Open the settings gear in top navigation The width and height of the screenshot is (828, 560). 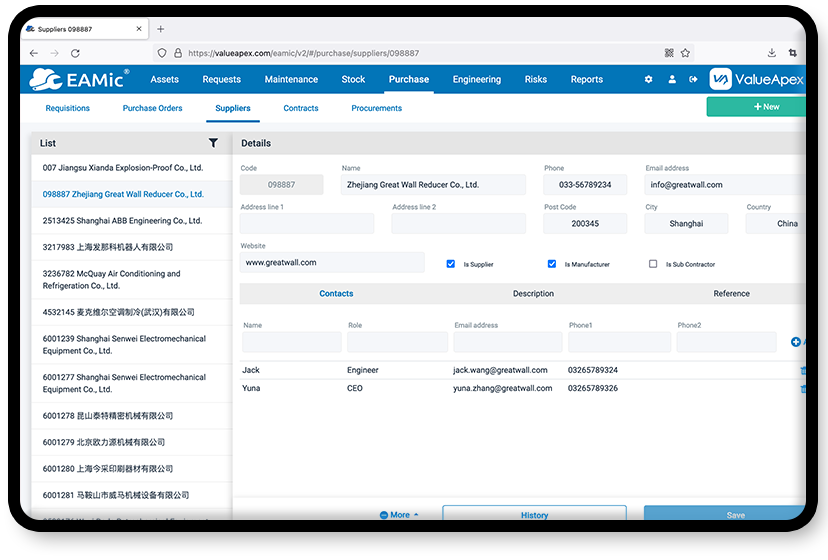point(648,80)
